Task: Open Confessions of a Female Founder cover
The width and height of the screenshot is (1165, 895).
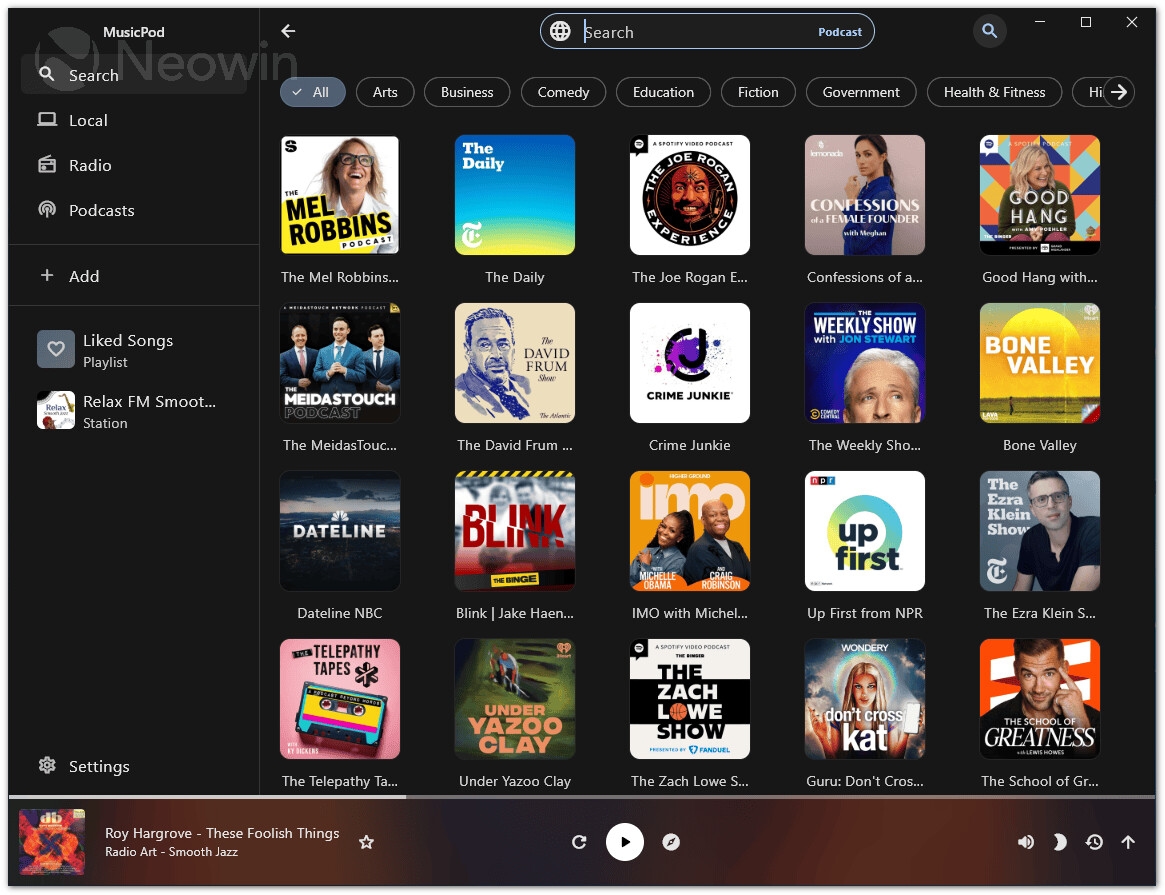Action: [865, 195]
